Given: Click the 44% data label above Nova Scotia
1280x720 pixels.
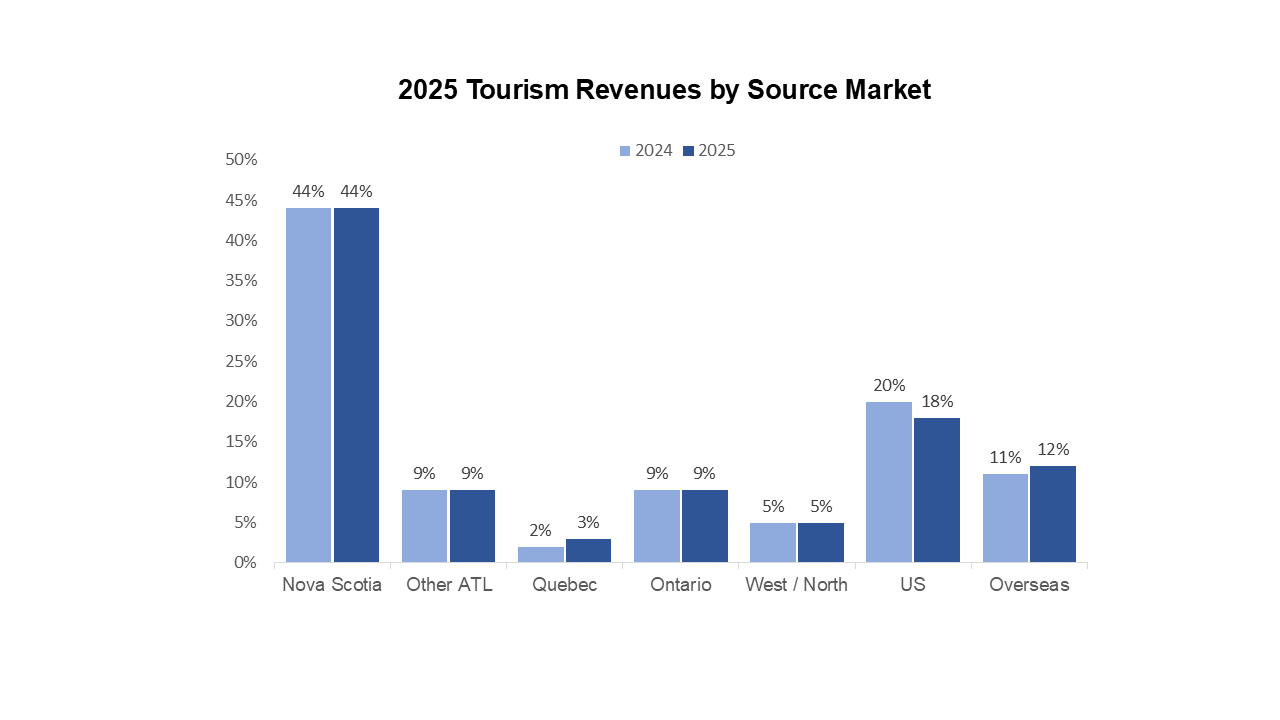Looking at the screenshot, I should pyautogui.click(x=307, y=191).
